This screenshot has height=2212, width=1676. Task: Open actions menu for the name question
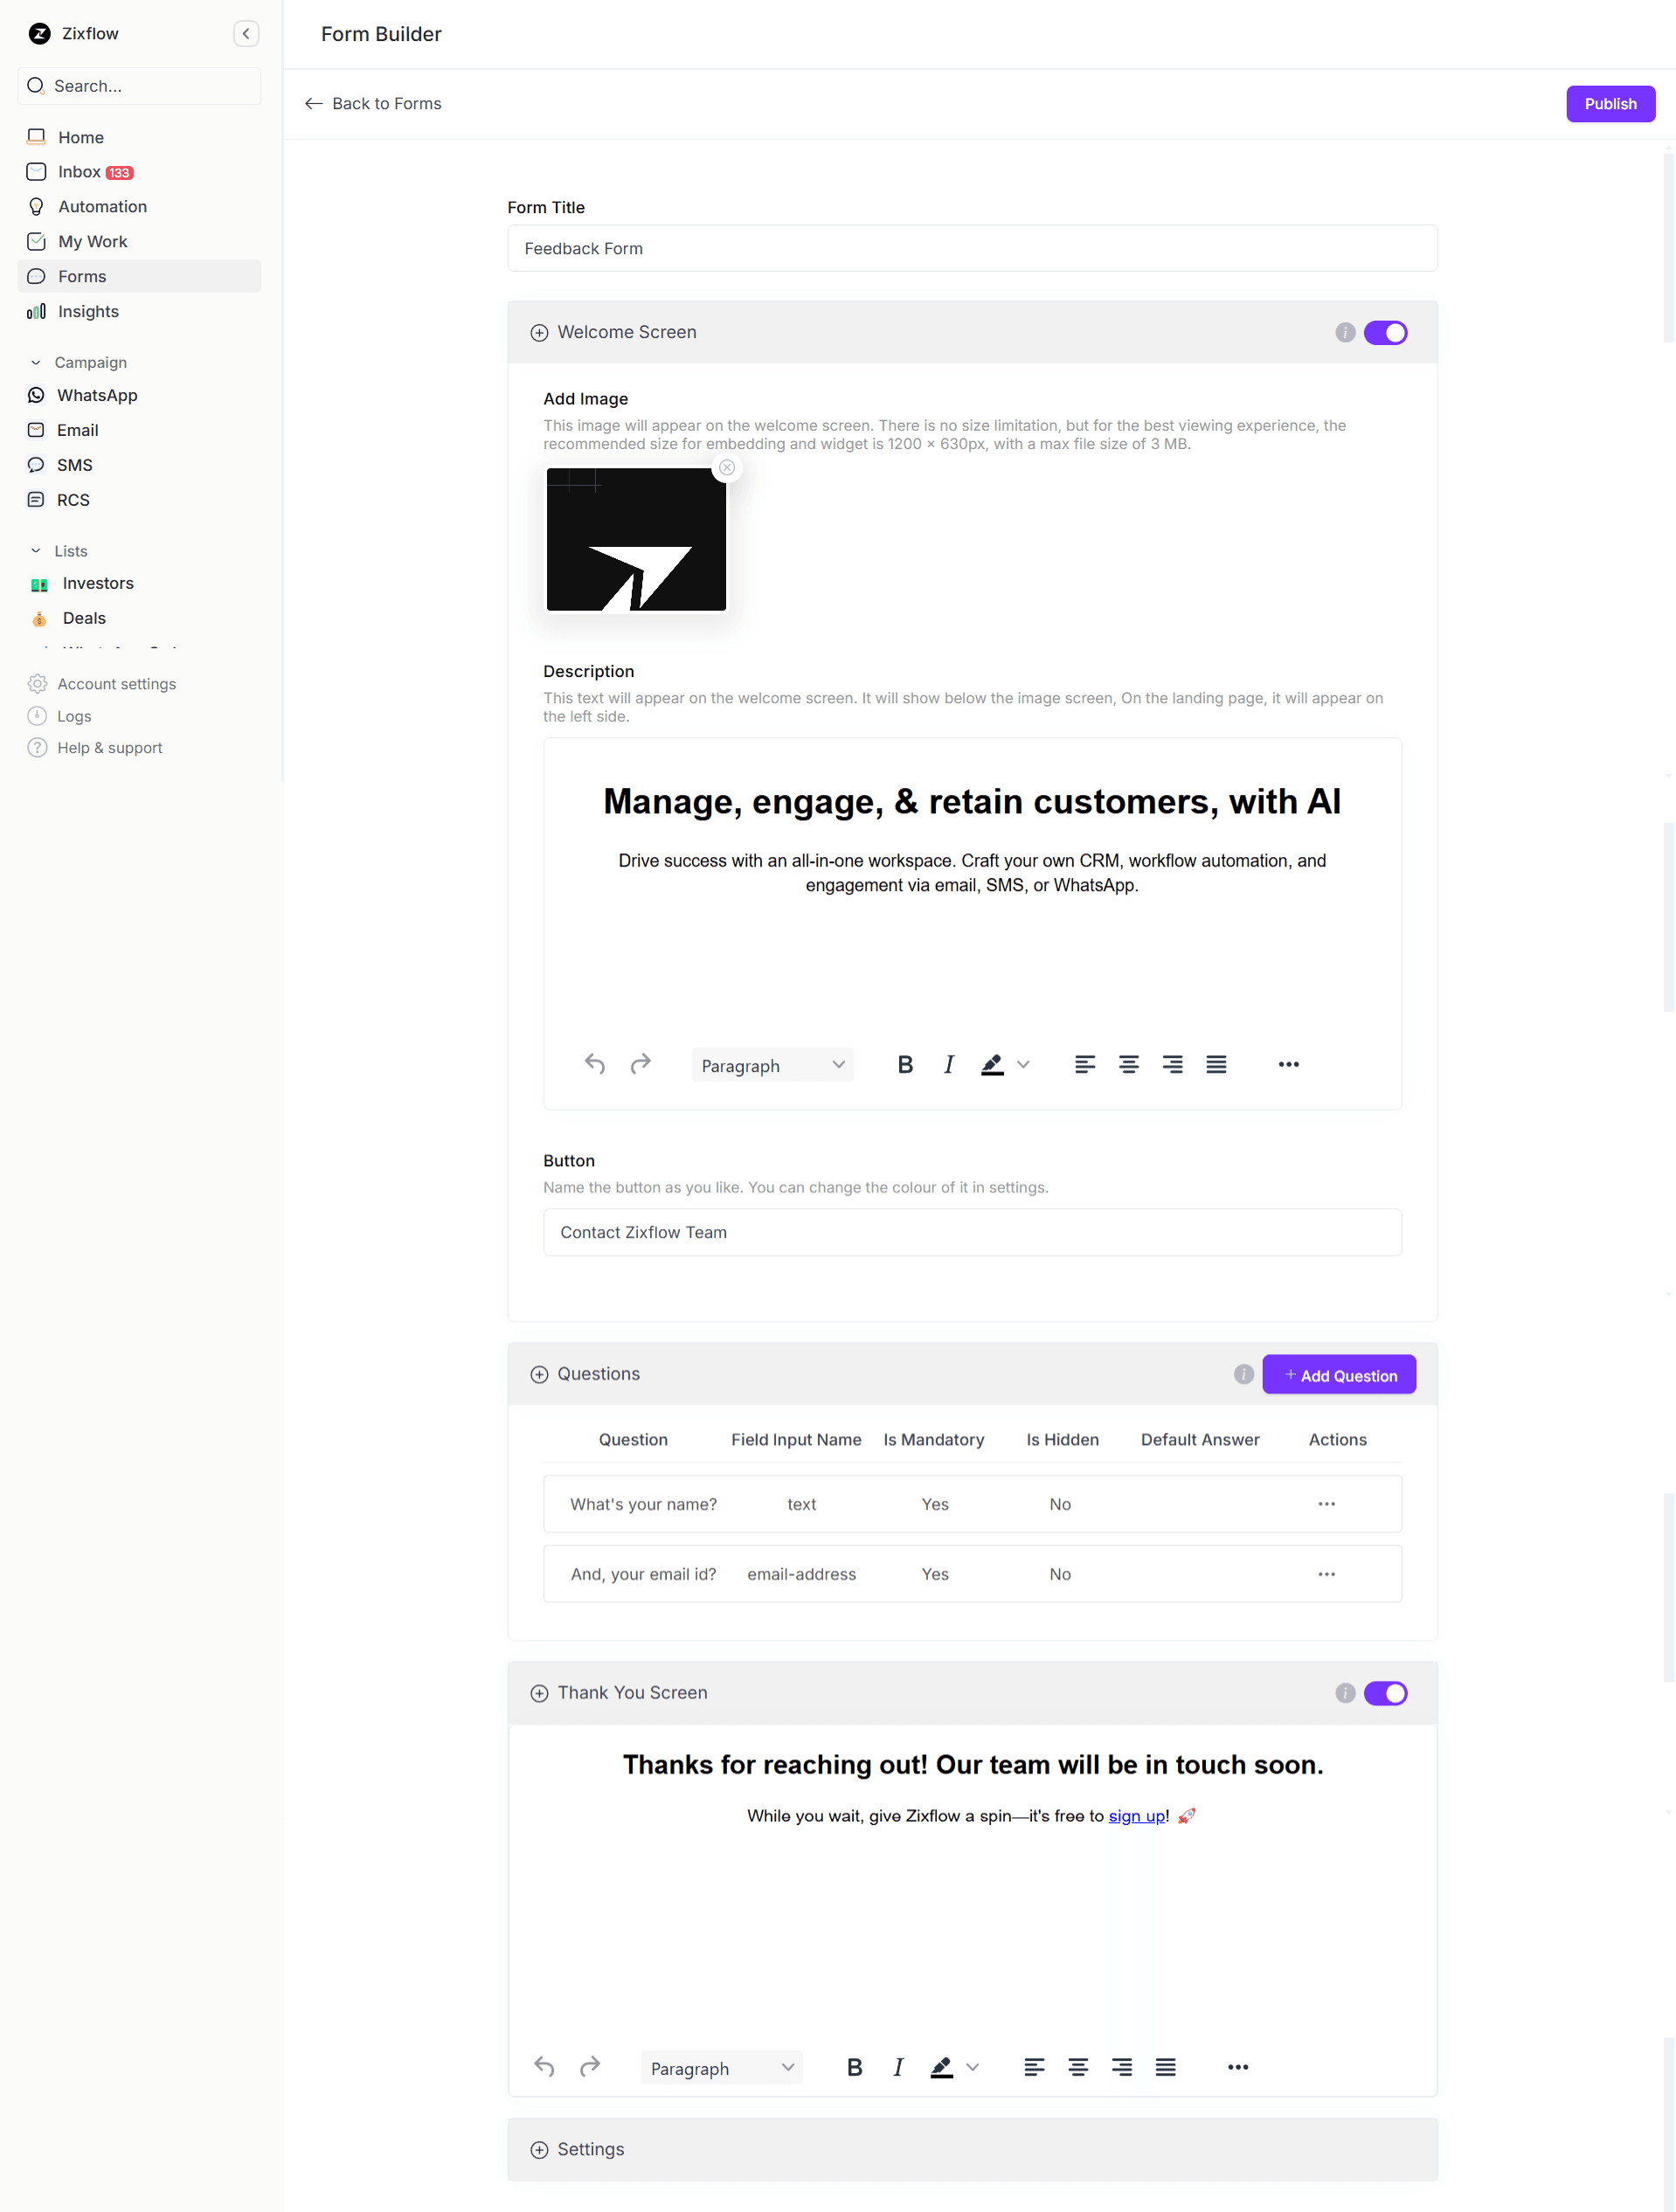tap(1326, 1503)
